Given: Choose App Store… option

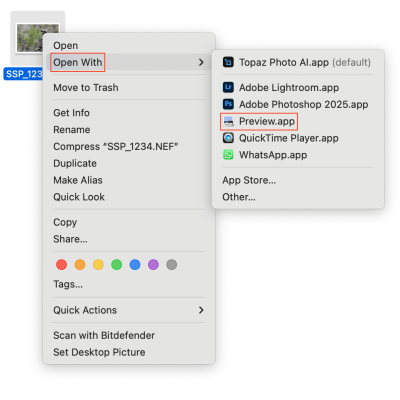Looking at the screenshot, I should 249,180.
